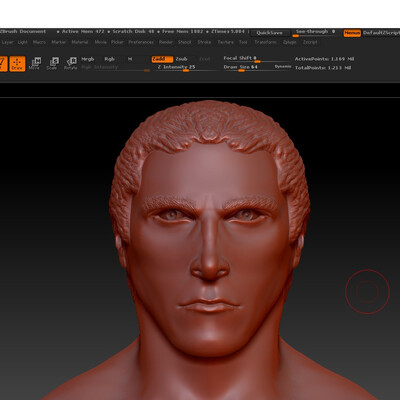Open the Texture menu
The image size is (400, 400).
click(225, 42)
